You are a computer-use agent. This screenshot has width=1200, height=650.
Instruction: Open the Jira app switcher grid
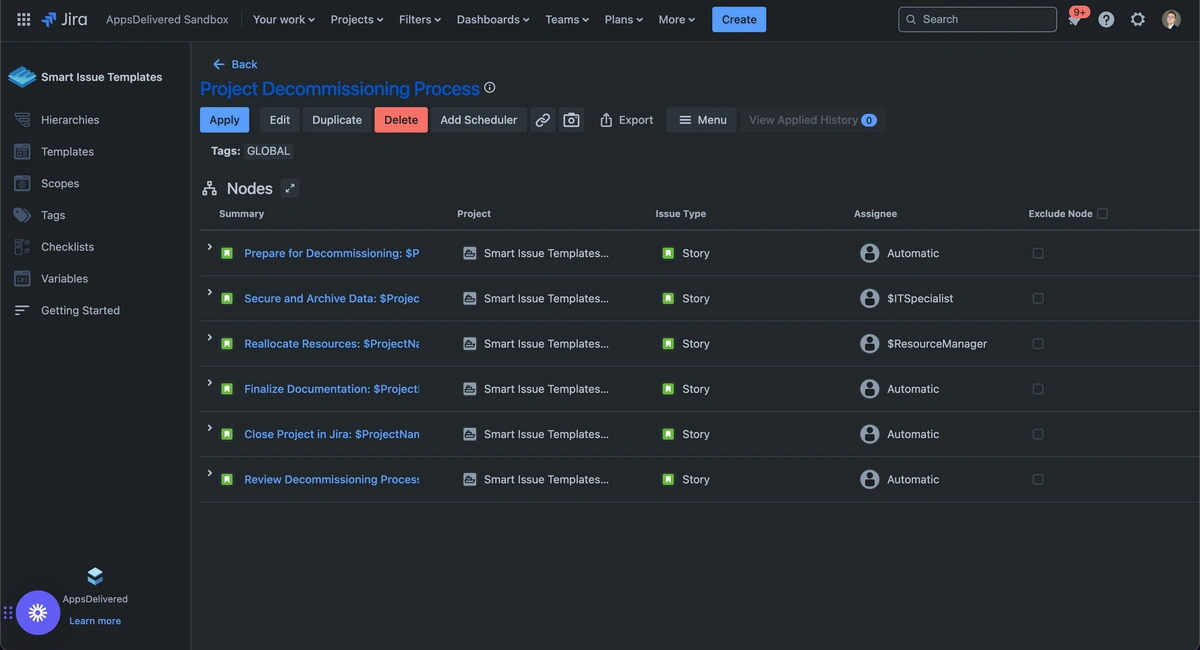[24, 19]
